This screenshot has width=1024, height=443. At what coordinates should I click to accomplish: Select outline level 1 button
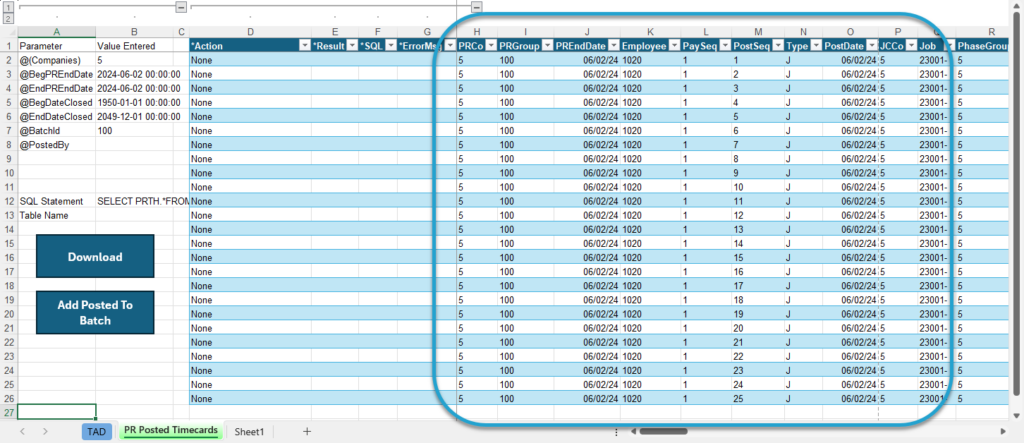(x=8, y=8)
